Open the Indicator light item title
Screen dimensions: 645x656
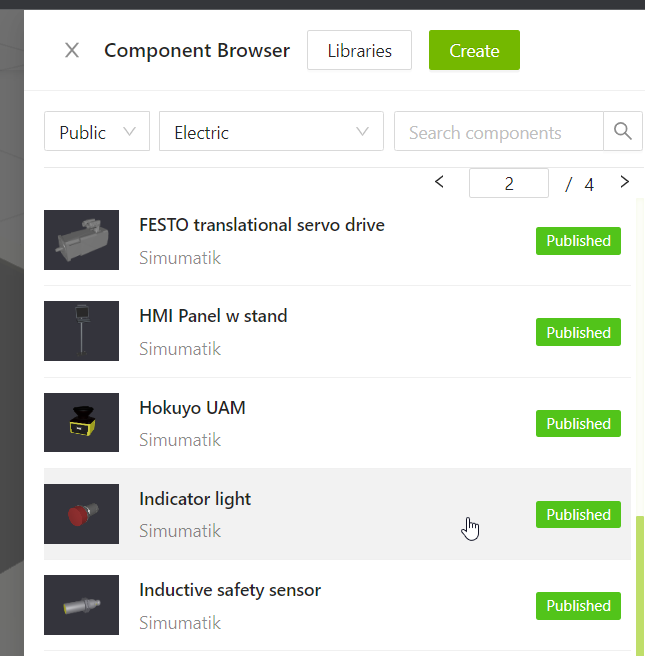click(195, 499)
